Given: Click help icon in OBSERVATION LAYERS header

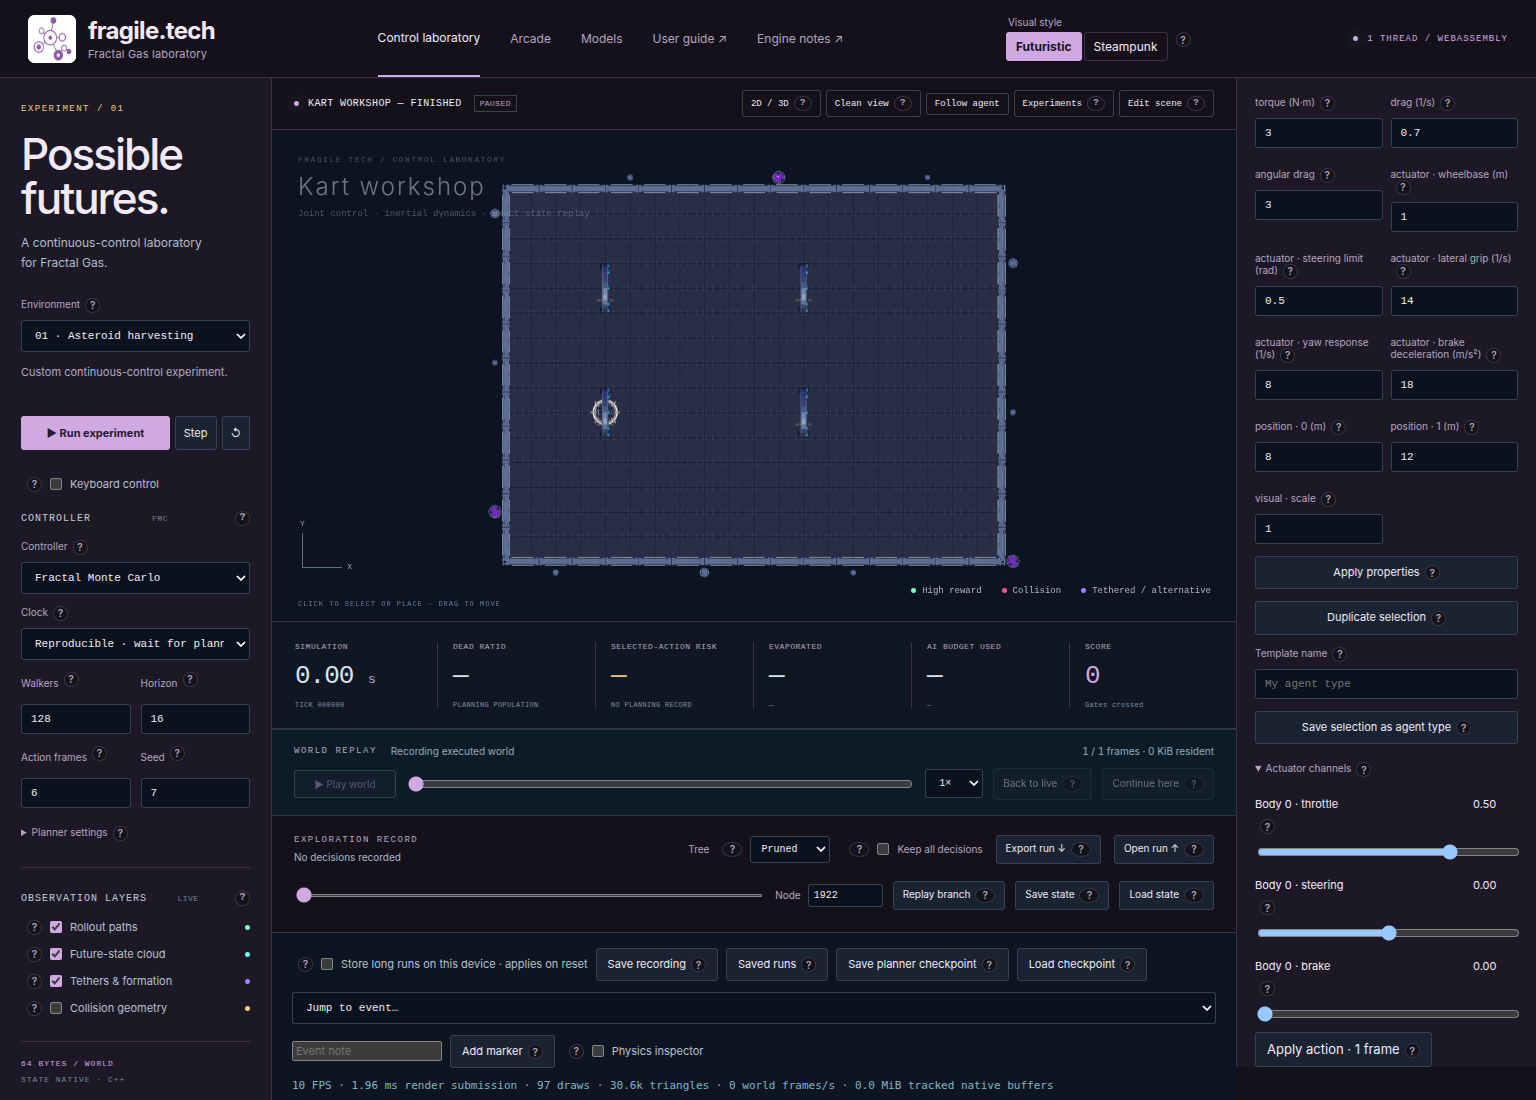Looking at the screenshot, I should [242, 898].
